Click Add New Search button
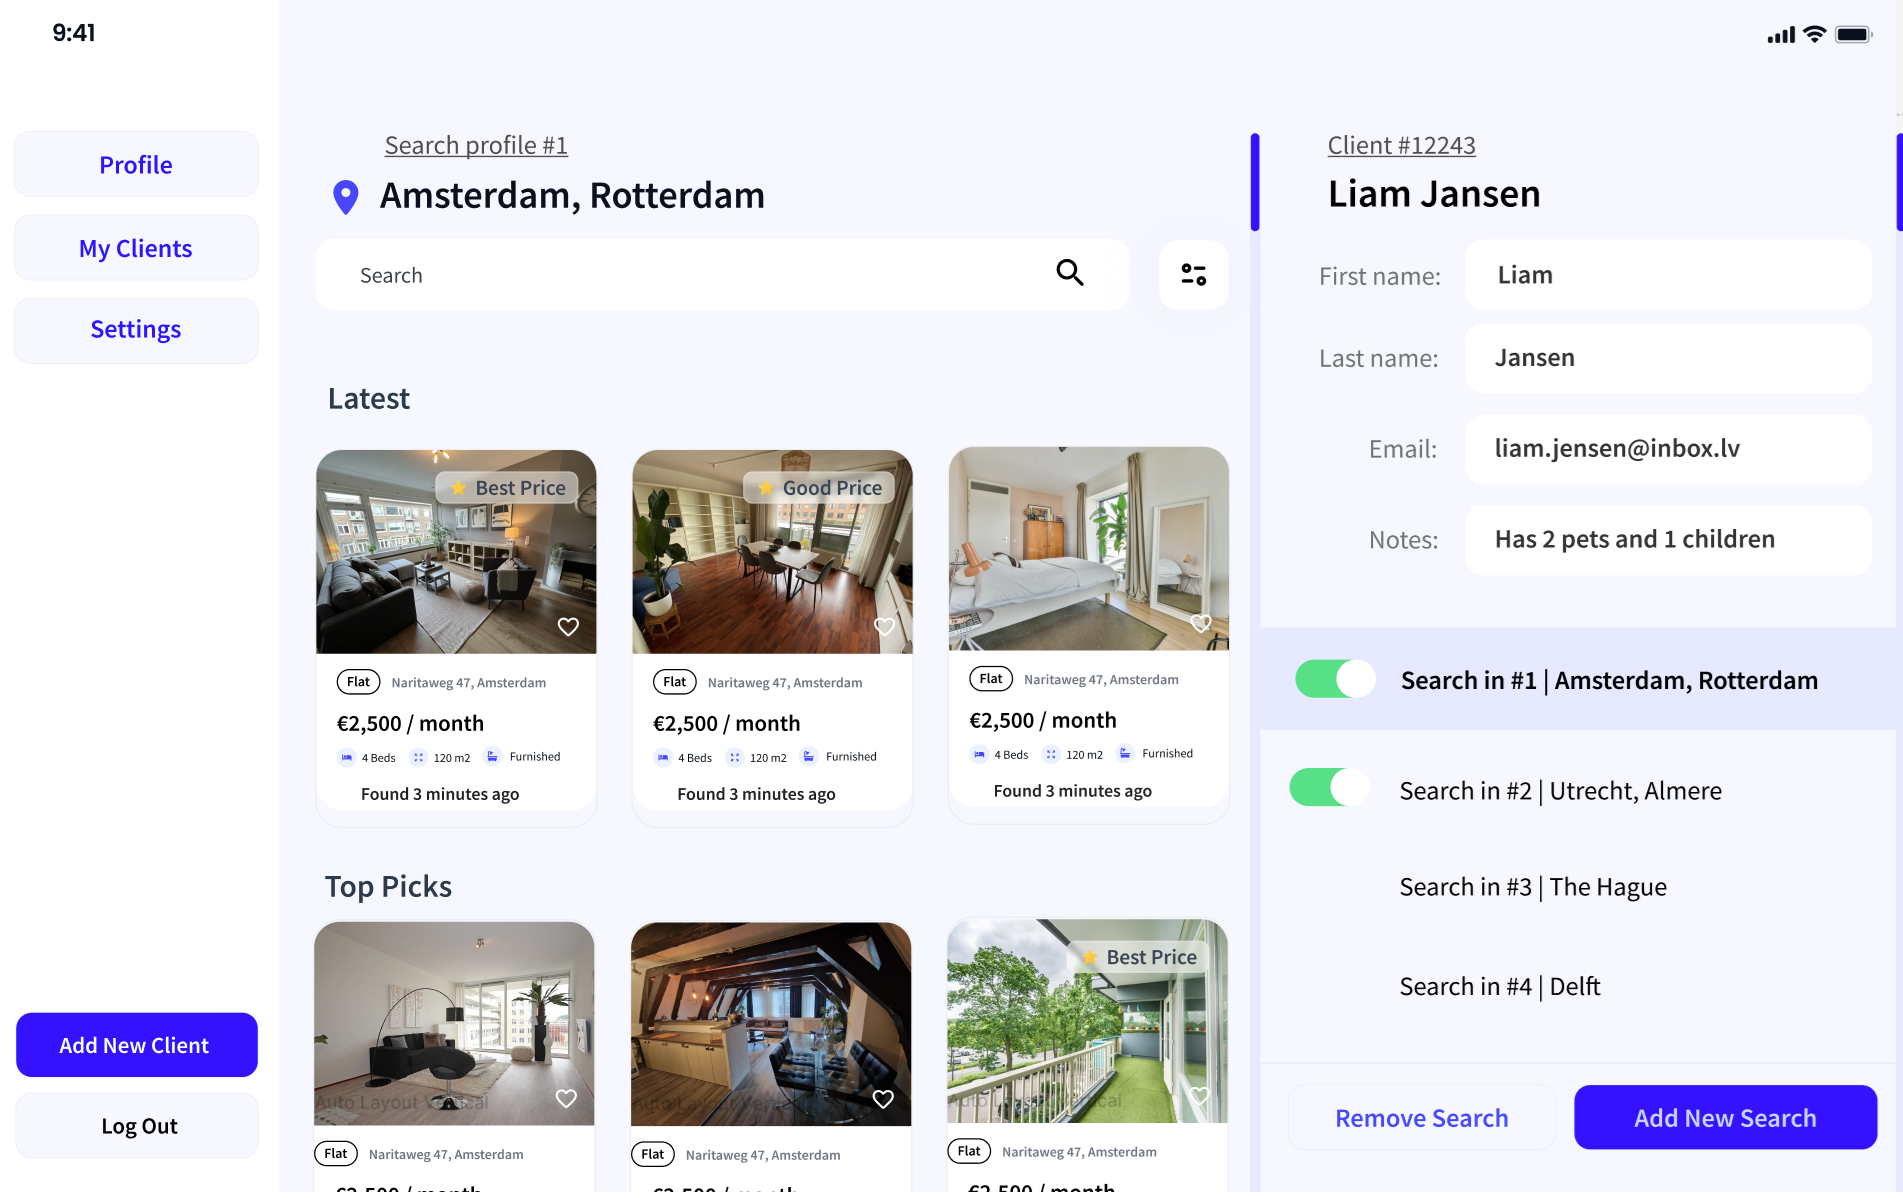Image resolution: width=1903 pixels, height=1198 pixels. coord(1725,1117)
